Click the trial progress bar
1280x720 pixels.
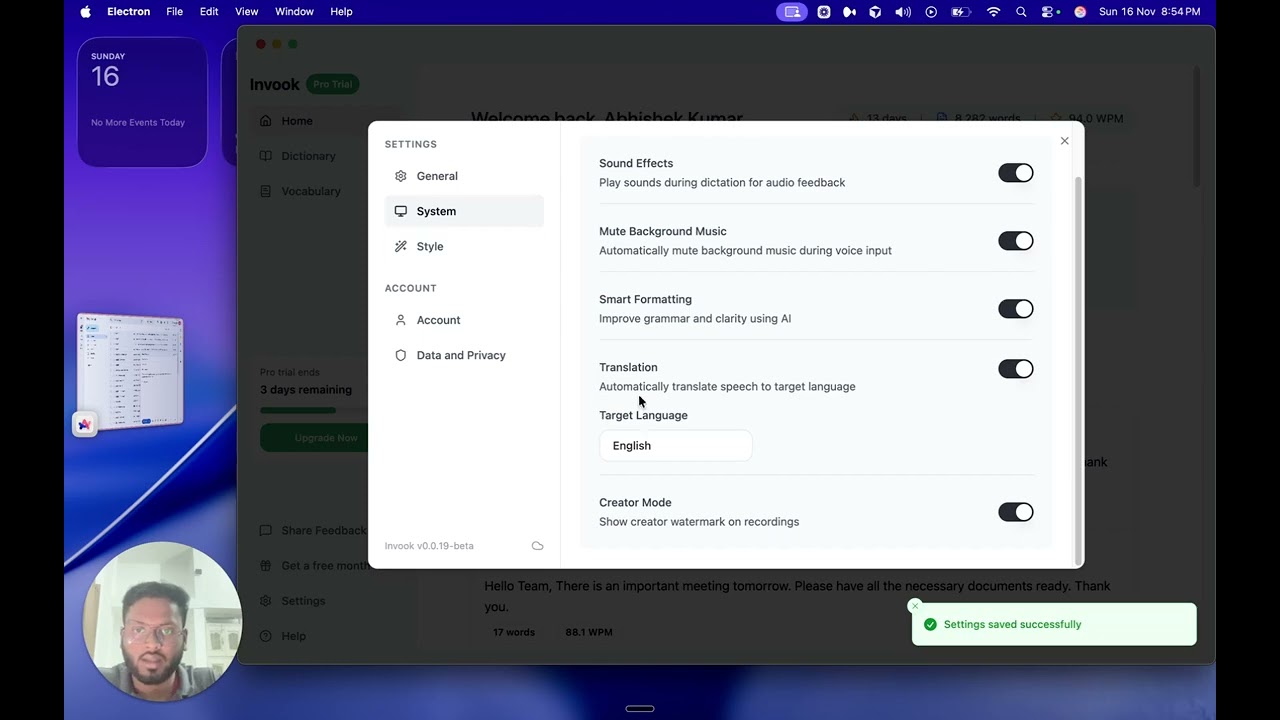click(314, 410)
